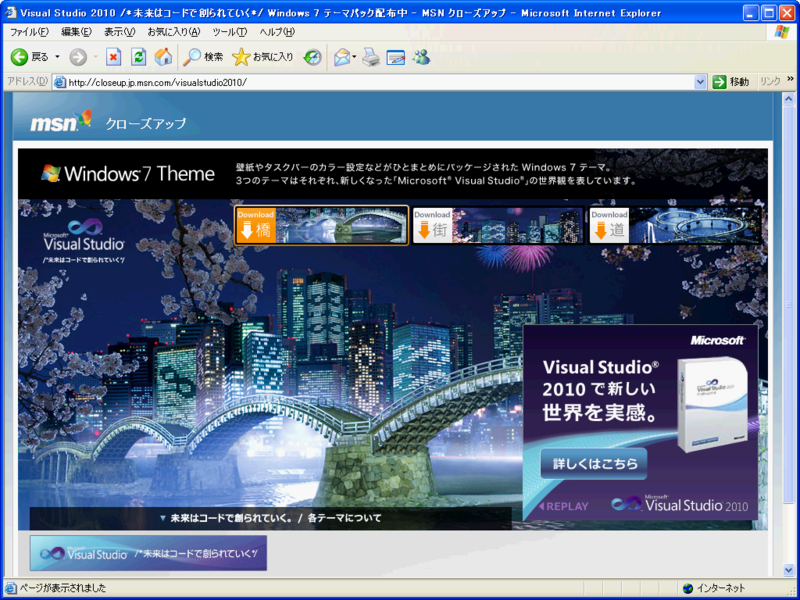Click the Microsoft logo in the ad
800x600 pixels.
(x=717, y=340)
